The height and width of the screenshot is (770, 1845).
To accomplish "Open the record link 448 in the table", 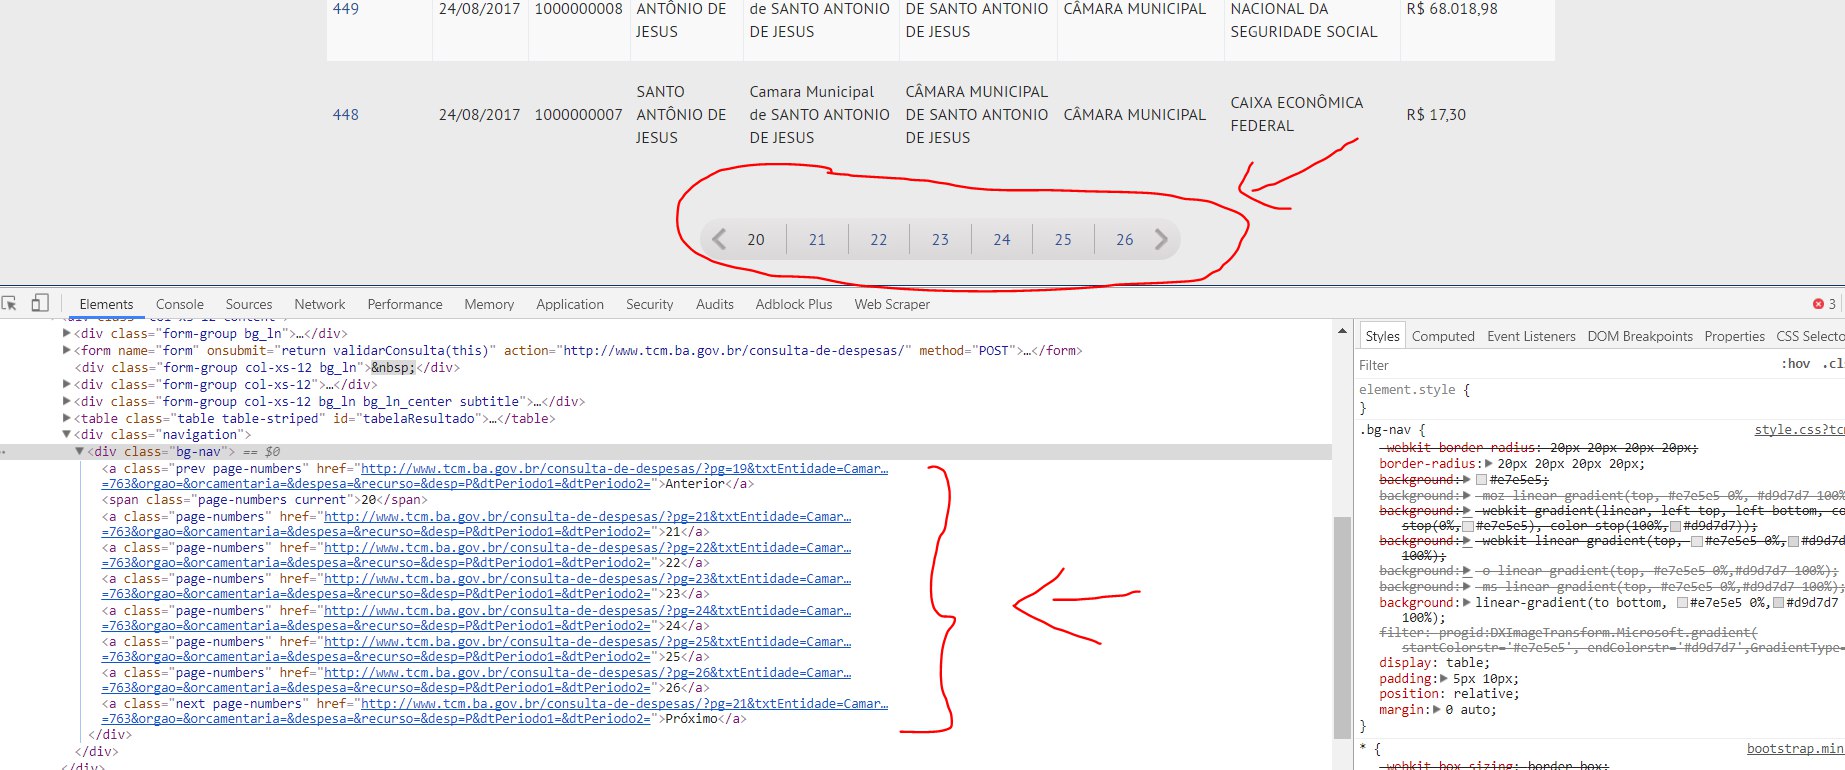I will pos(346,115).
